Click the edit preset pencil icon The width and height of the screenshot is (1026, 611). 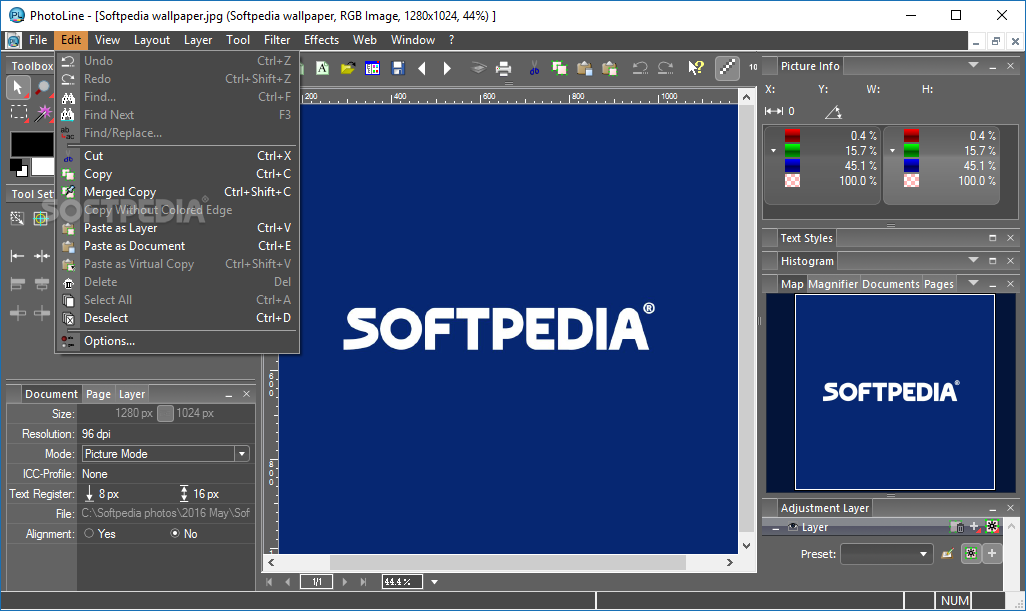pyautogui.click(x=947, y=554)
